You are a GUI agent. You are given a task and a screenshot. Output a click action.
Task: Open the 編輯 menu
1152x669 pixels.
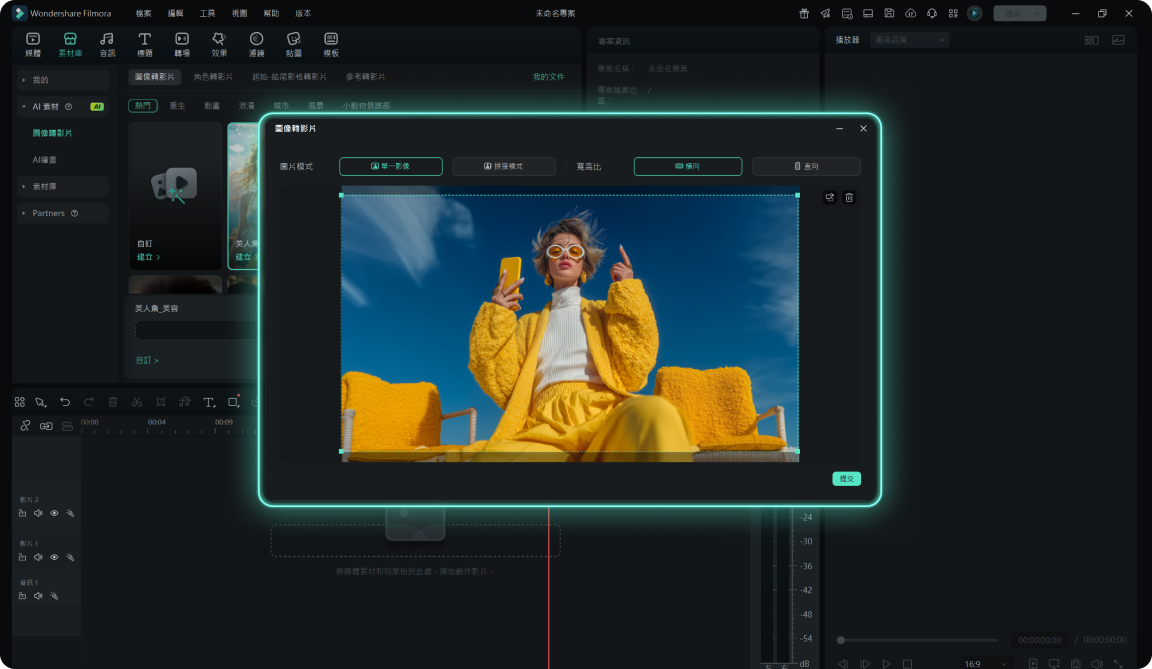click(x=176, y=13)
